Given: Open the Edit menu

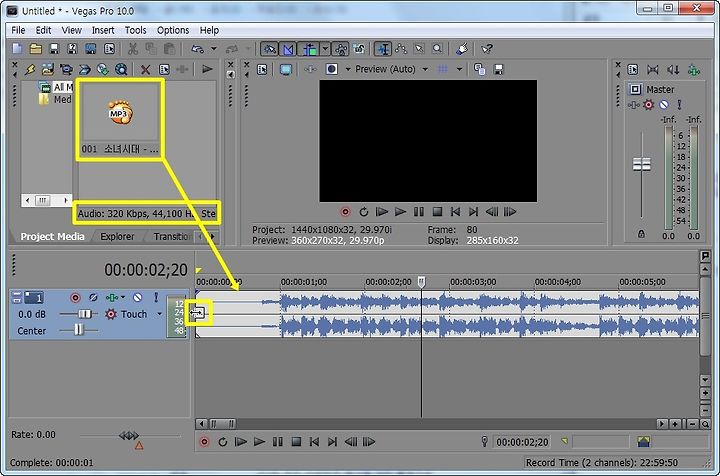Looking at the screenshot, I should point(44,30).
